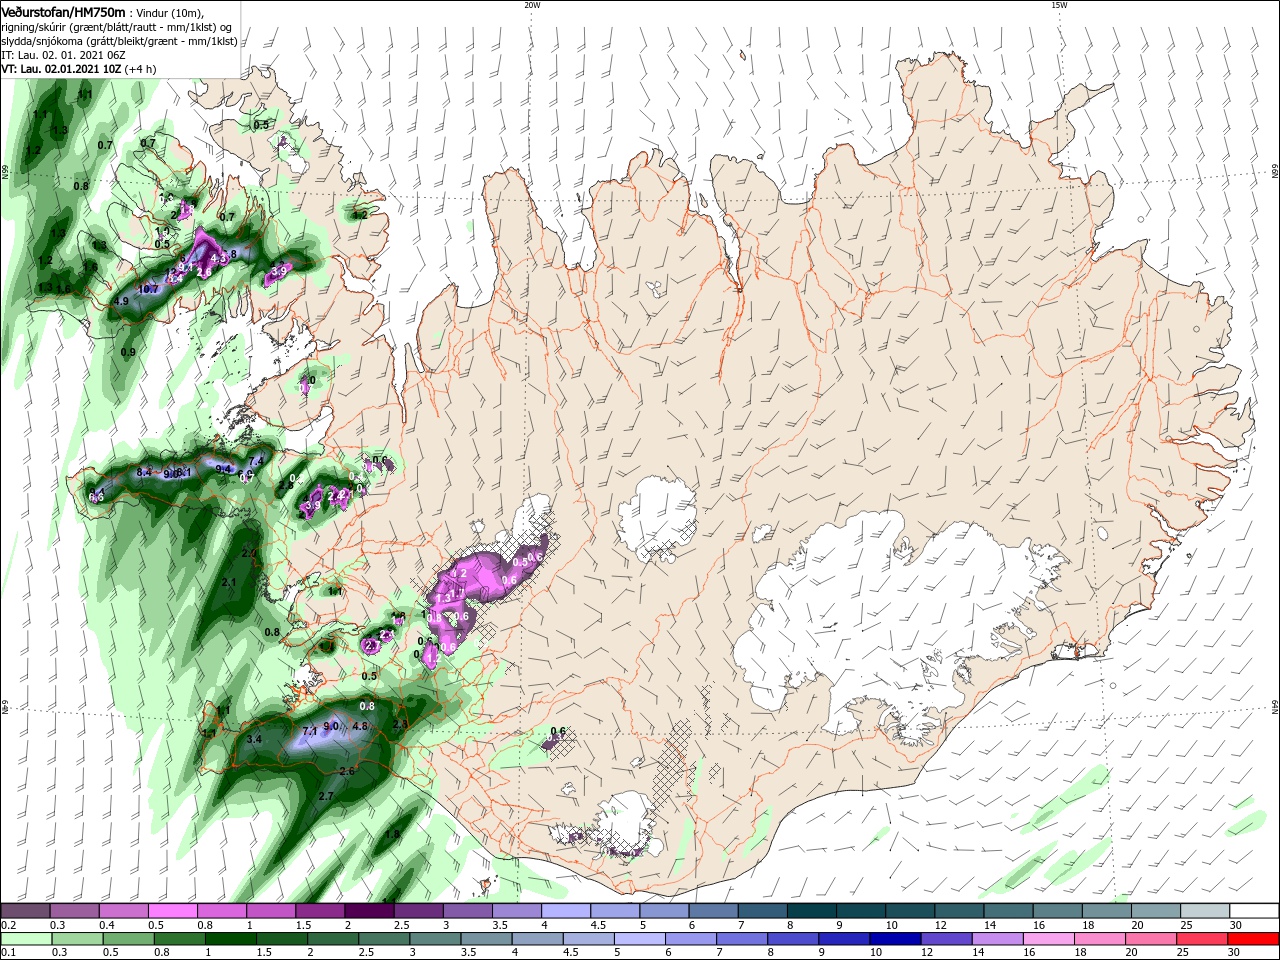
Task: Click the dark green rain swatch between 1 and 1.5
Action: click(x=230, y=939)
